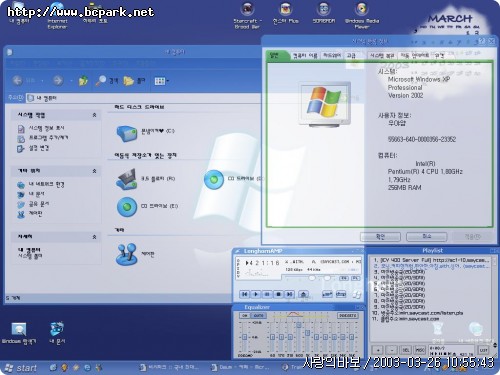
Task: Open Shared Documents link in Other Places
Action: click(x=33, y=204)
